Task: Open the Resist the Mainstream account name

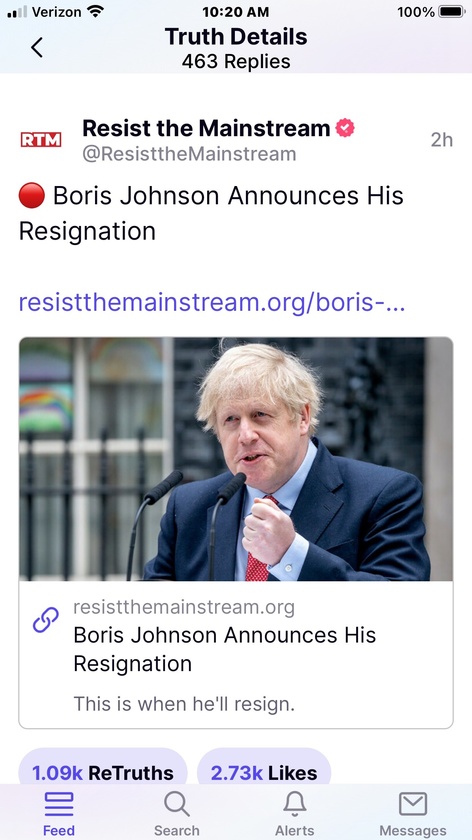Action: [x=206, y=129]
